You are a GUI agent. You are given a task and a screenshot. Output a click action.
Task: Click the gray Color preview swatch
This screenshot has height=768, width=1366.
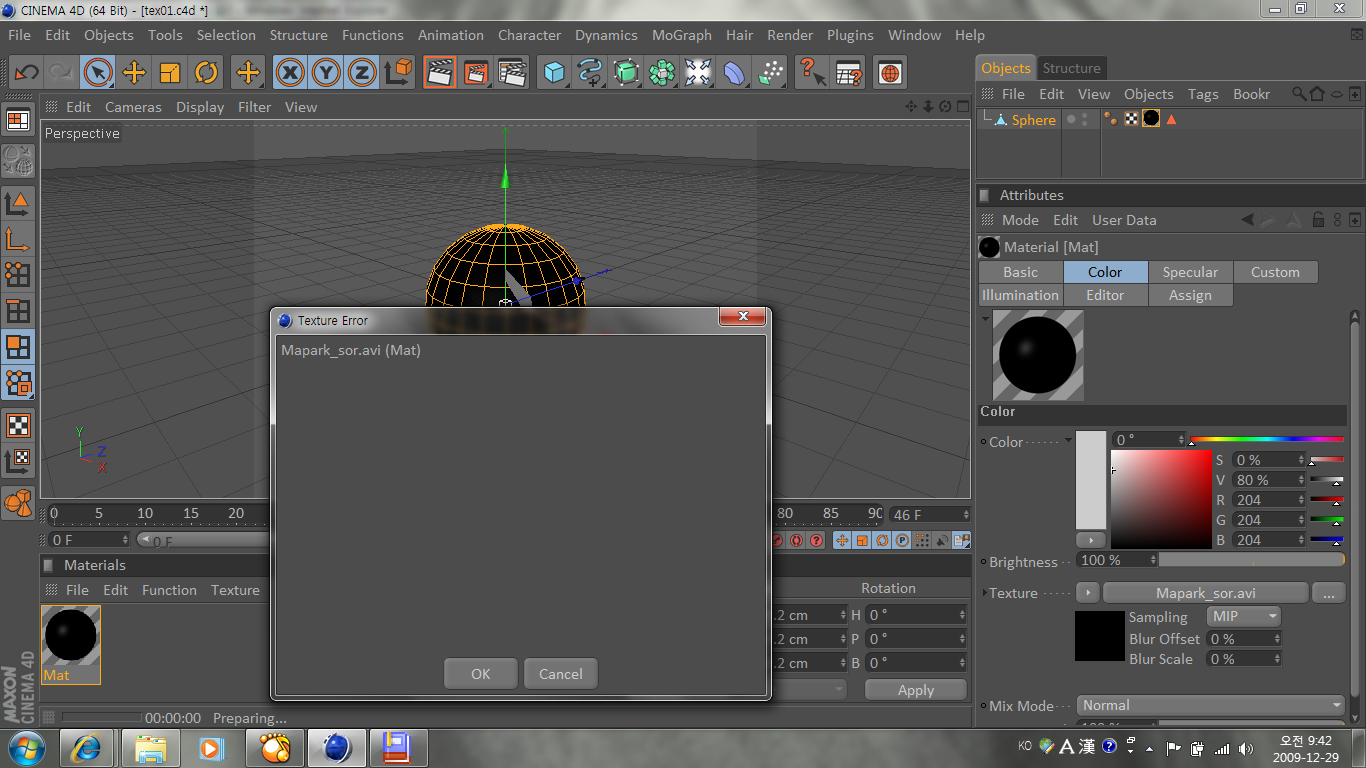[x=1091, y=481]
